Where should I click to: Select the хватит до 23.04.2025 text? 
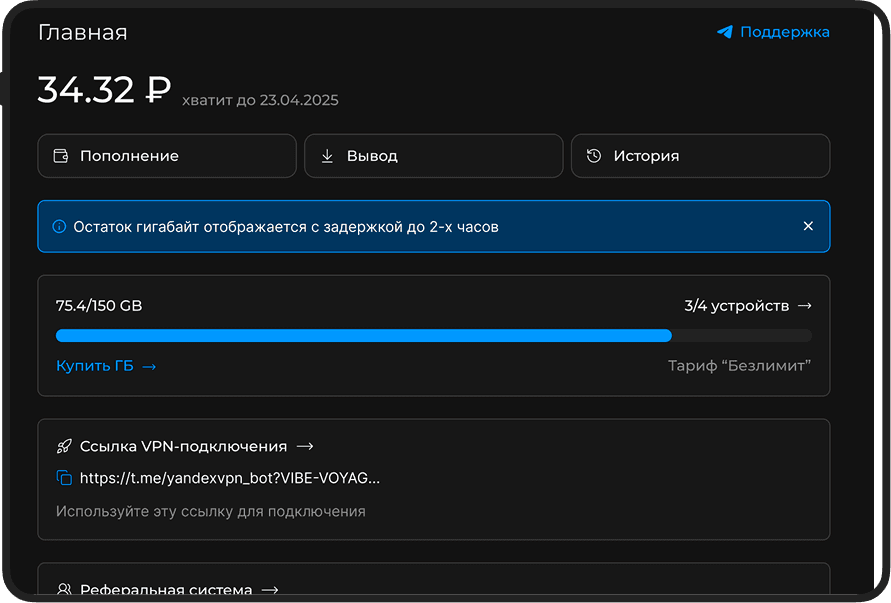[260, 101]
